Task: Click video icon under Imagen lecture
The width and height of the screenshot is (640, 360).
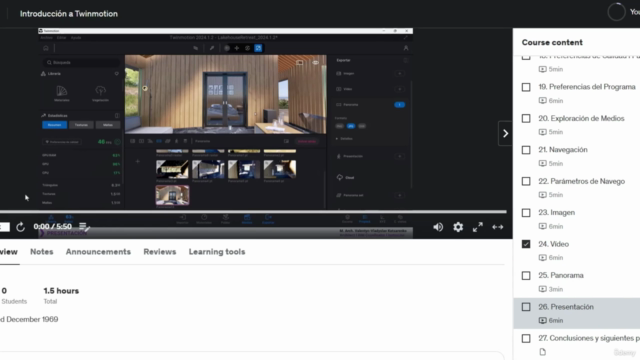Action: (542, 226)
